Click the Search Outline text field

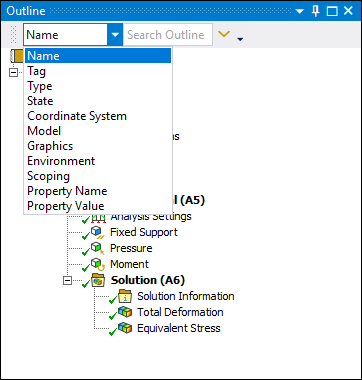tap(168, 35)
